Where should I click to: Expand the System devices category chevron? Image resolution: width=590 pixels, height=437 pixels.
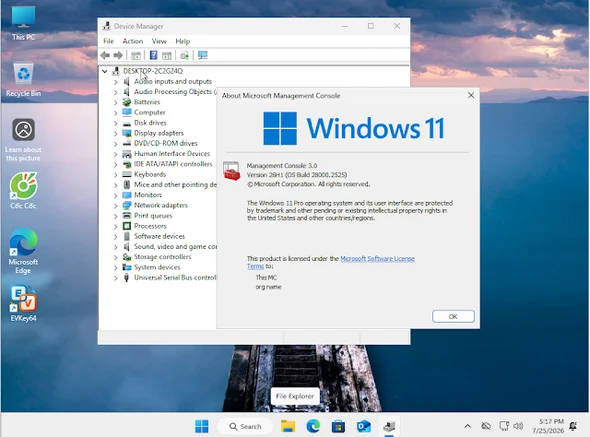116,268
